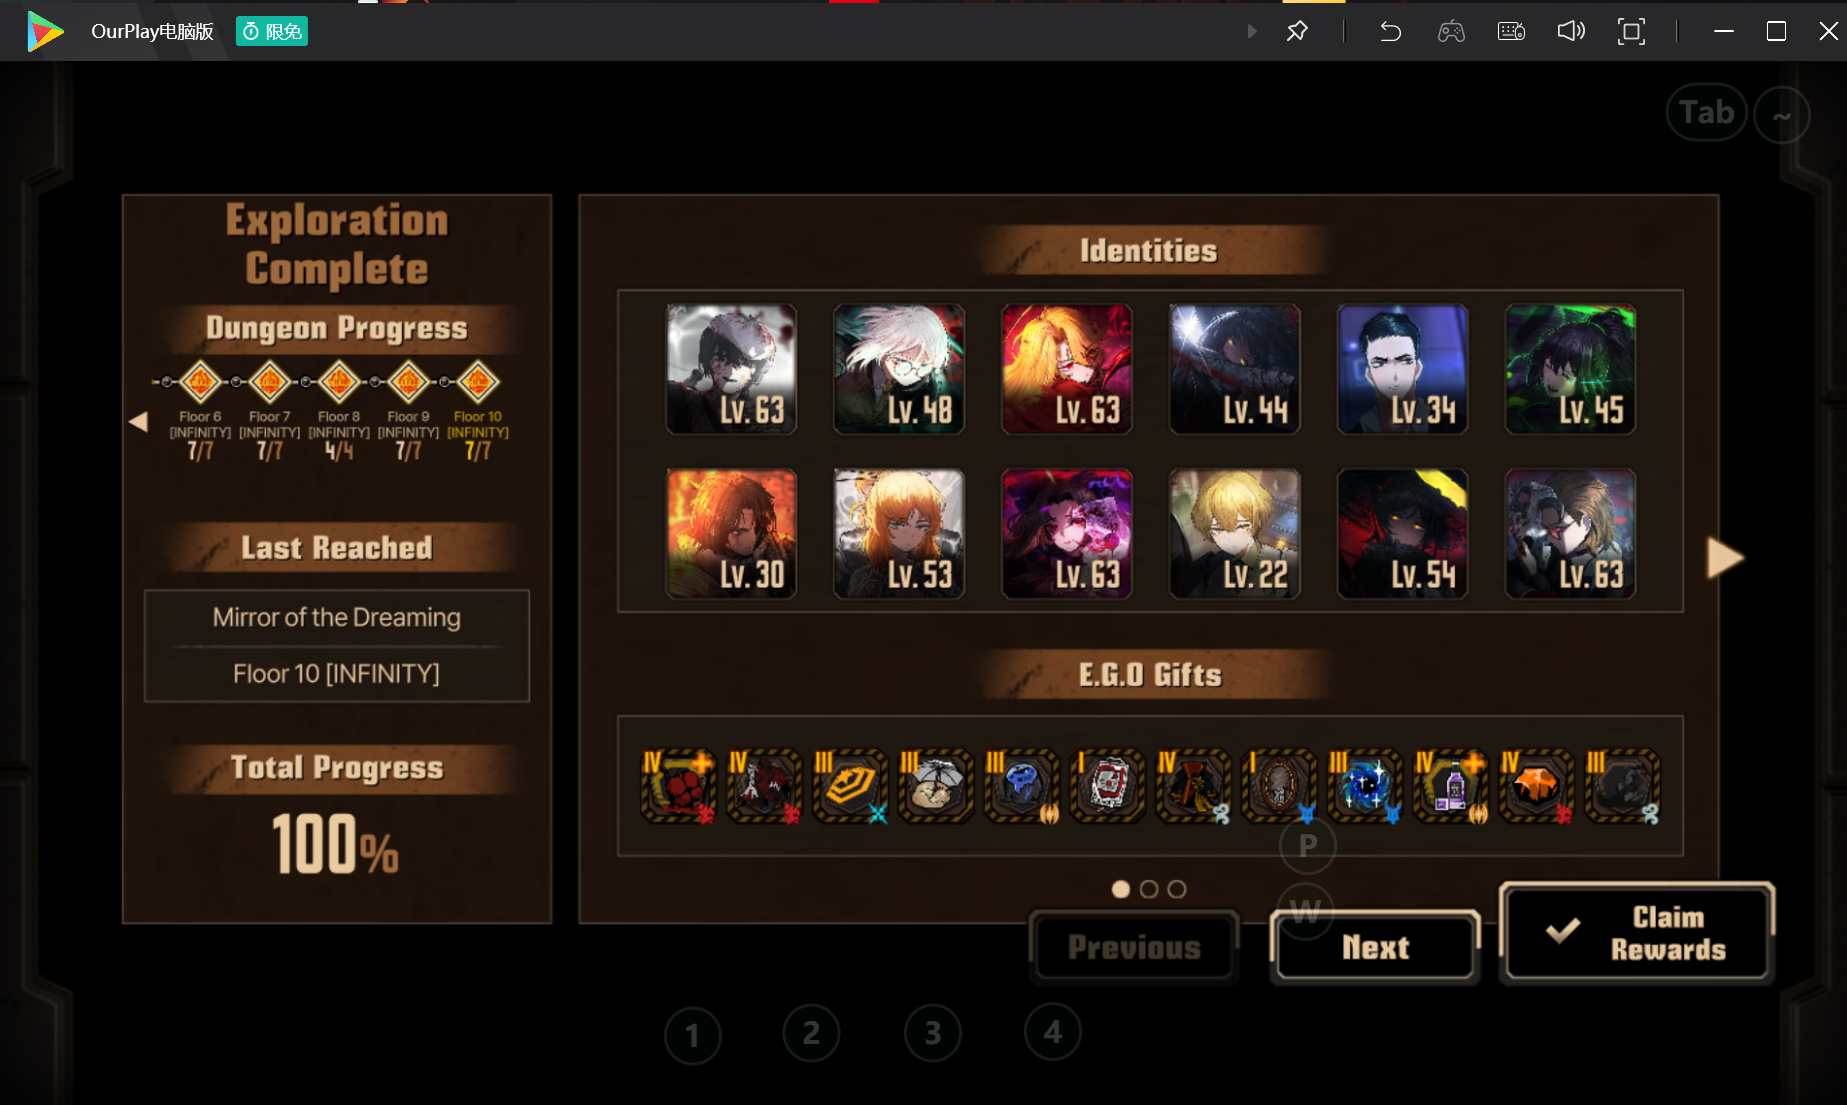Toggle fullscreen mode icon in title bar
The width and height of the screenshot is (1847, 1105).
tap(1631, 31)
